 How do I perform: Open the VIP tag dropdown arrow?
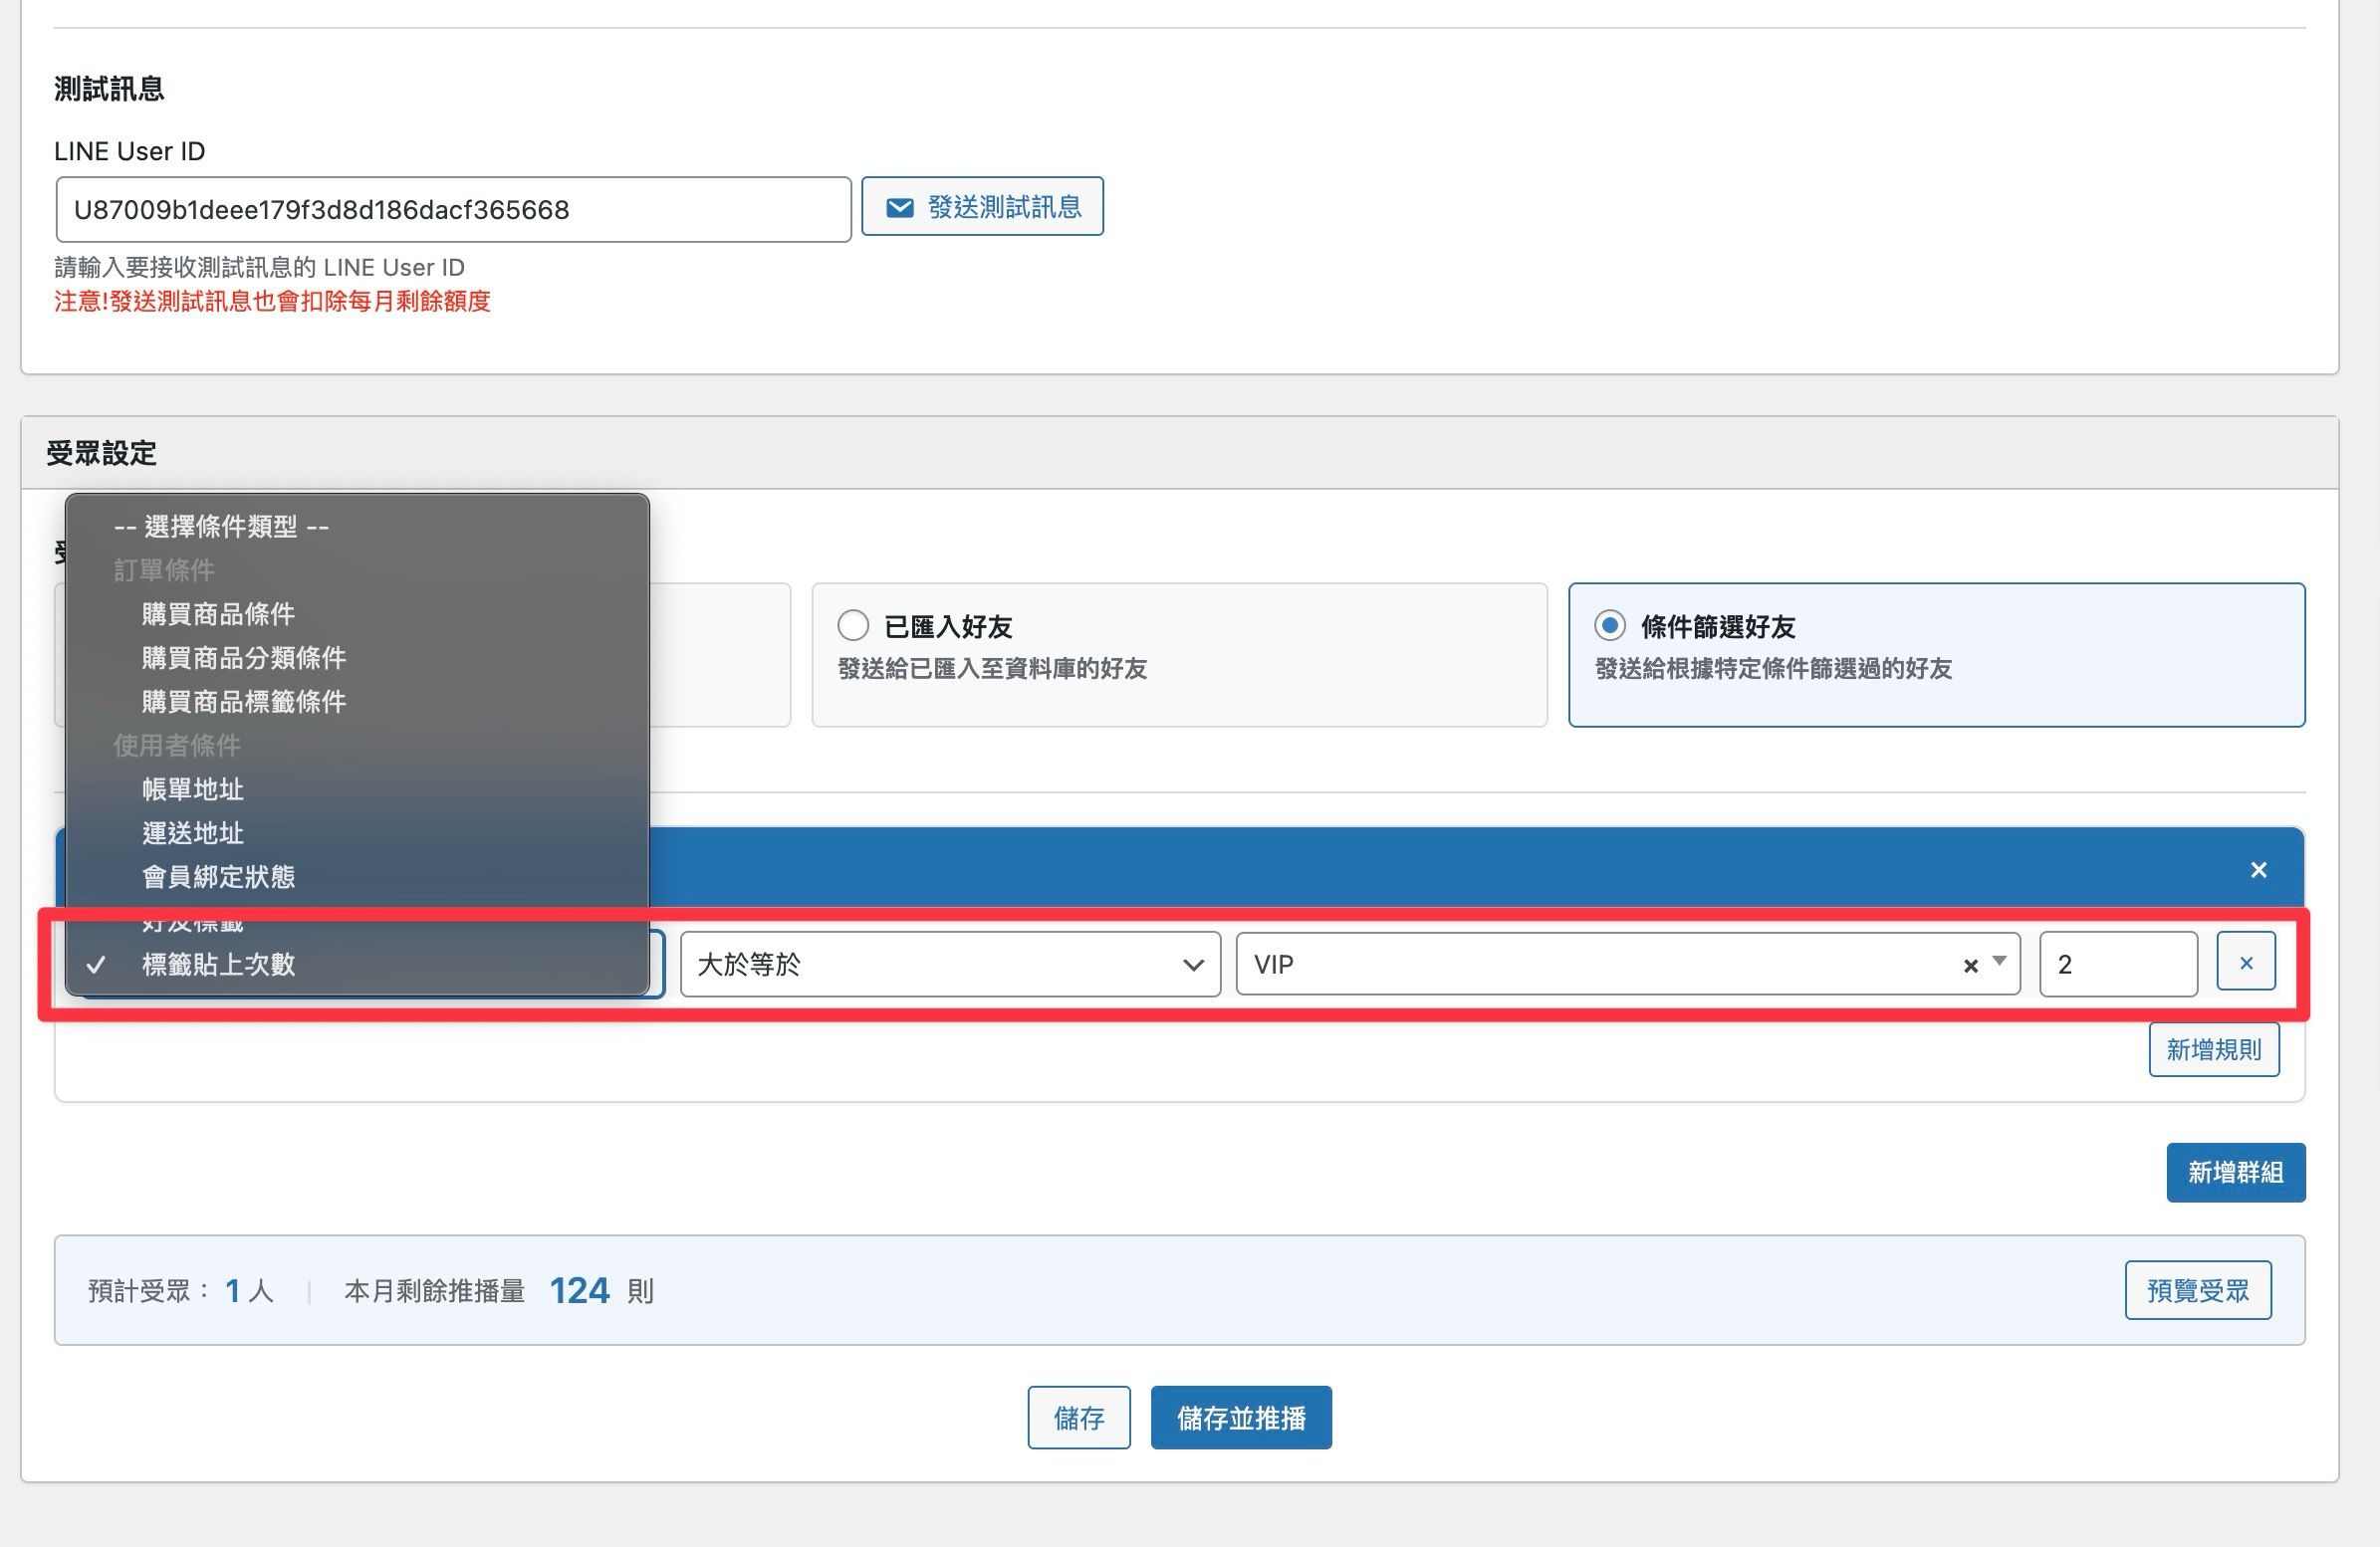pyautogui.click(x=1999, y=961)
